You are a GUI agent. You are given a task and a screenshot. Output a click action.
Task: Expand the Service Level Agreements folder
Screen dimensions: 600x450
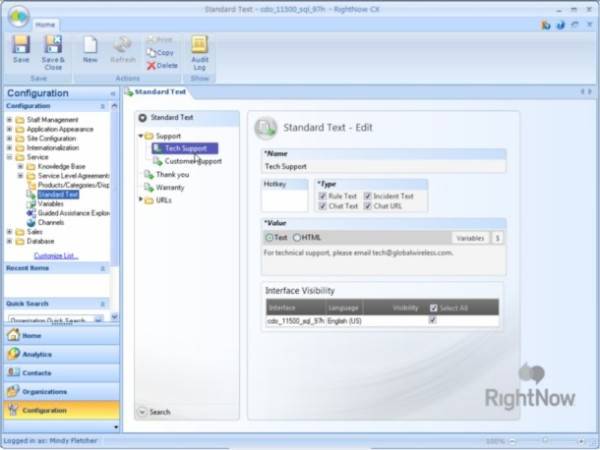pos(21,176)
